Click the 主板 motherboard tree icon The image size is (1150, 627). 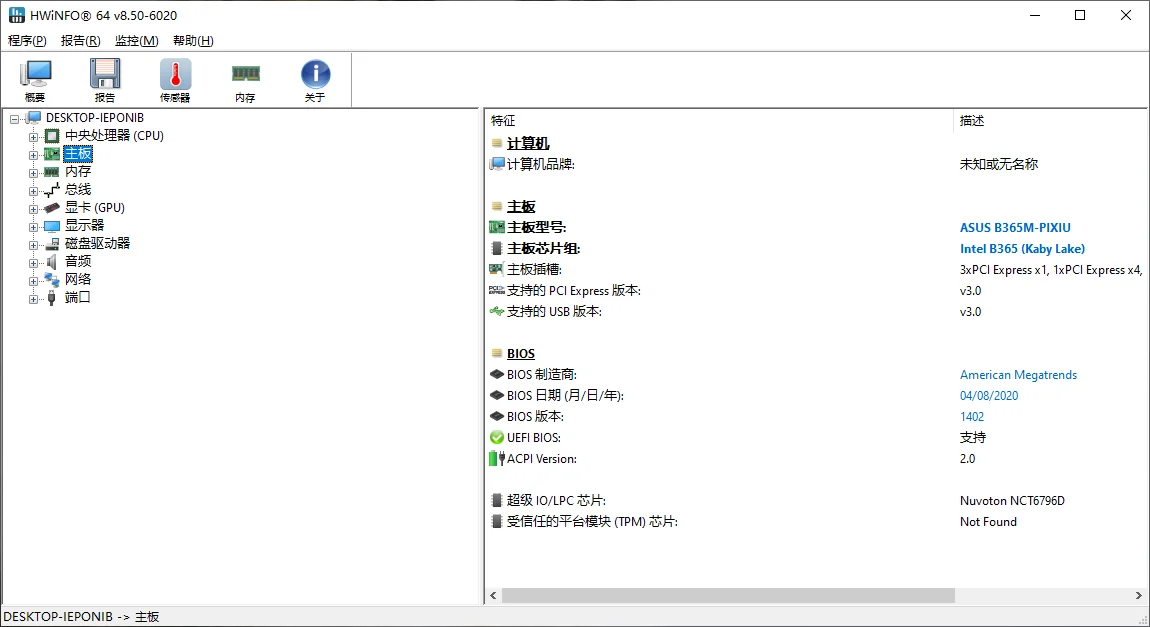pyautogui.click(x=52, y=154)
